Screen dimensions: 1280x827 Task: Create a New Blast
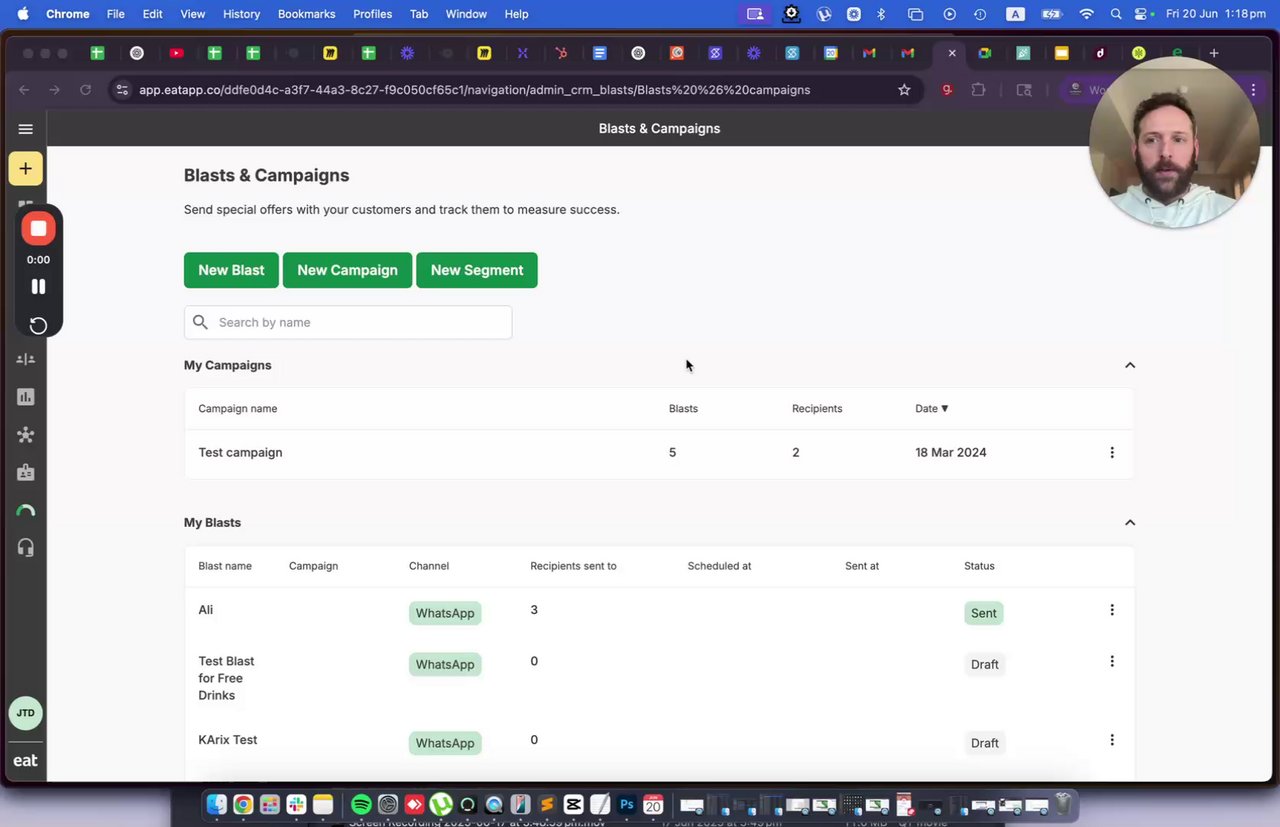(231, 270)
